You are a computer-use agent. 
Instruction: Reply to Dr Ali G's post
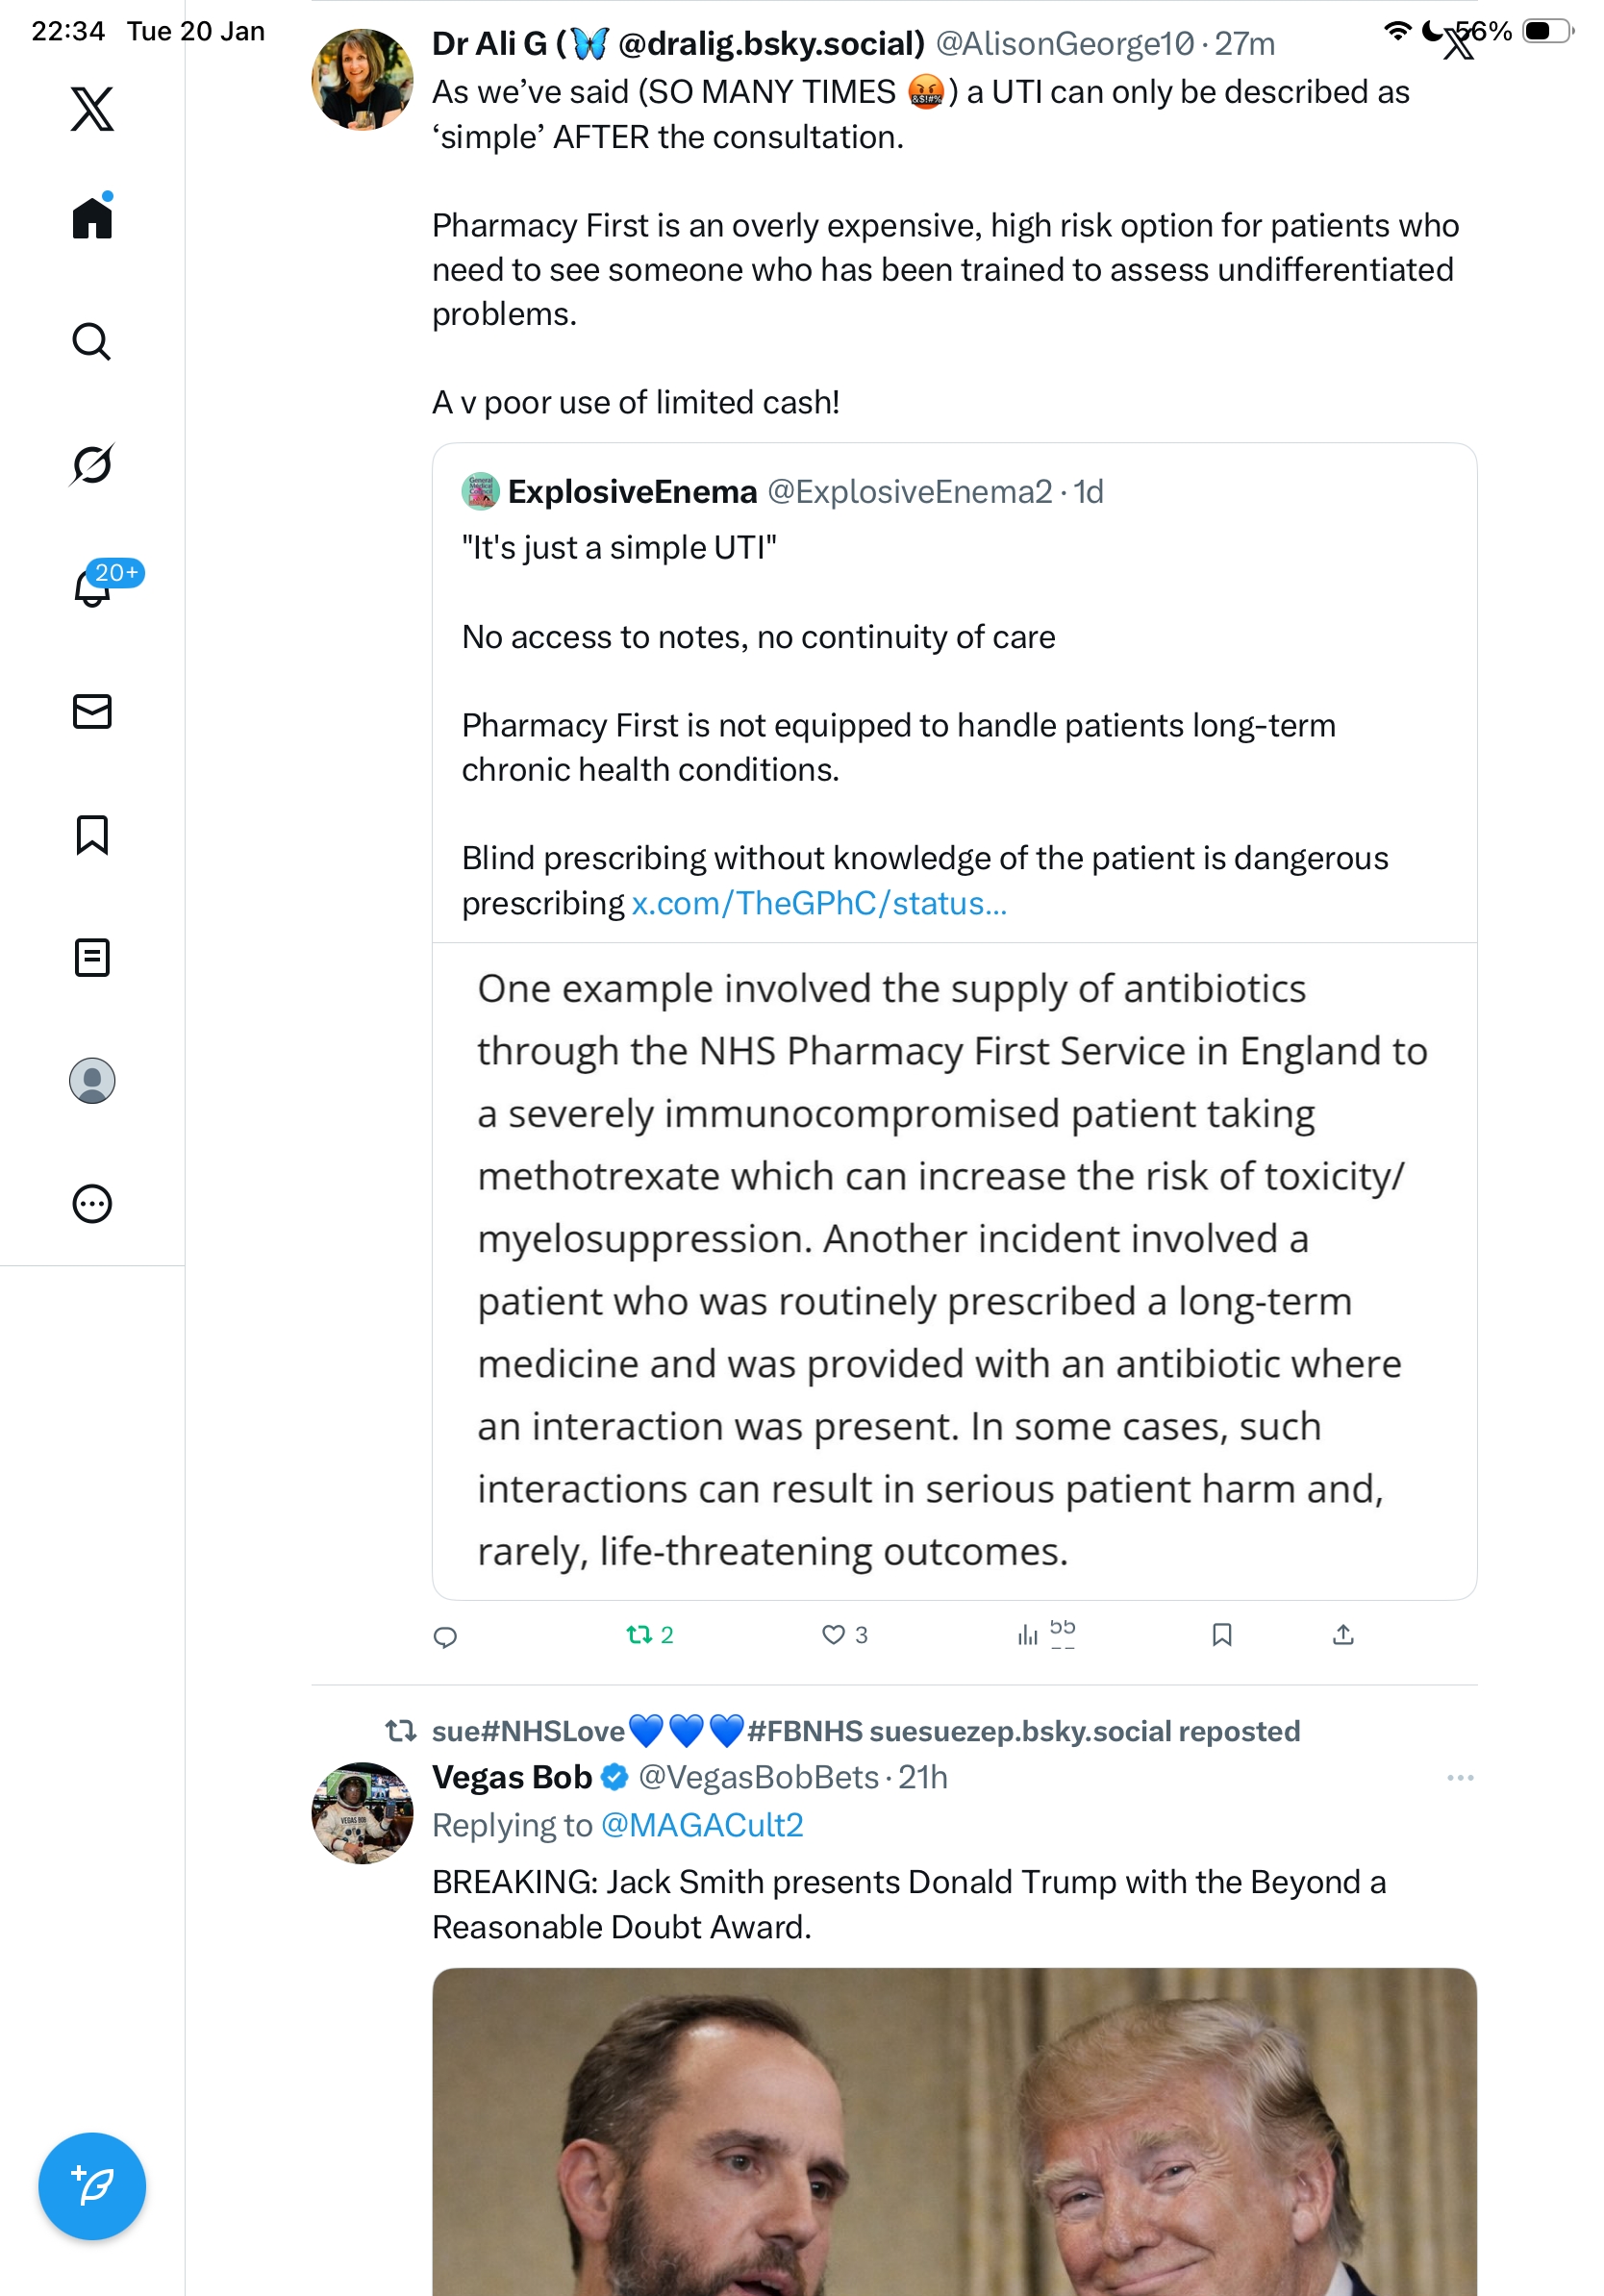445,1637
